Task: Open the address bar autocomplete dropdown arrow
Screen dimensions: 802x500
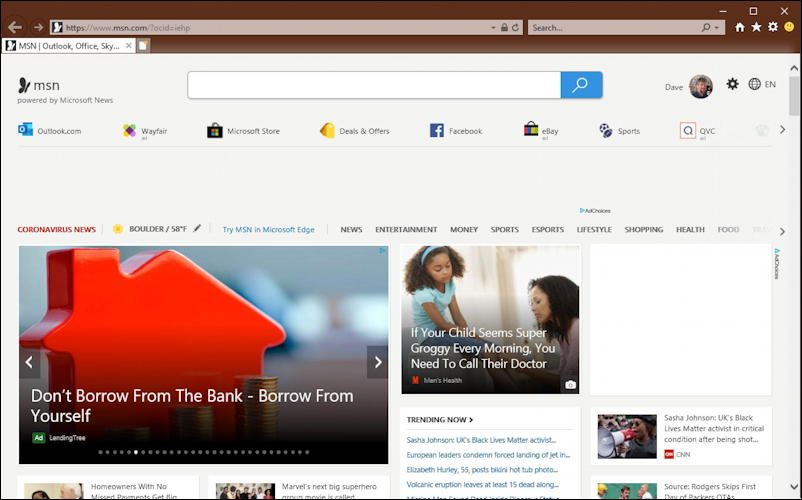Action: 493,28
